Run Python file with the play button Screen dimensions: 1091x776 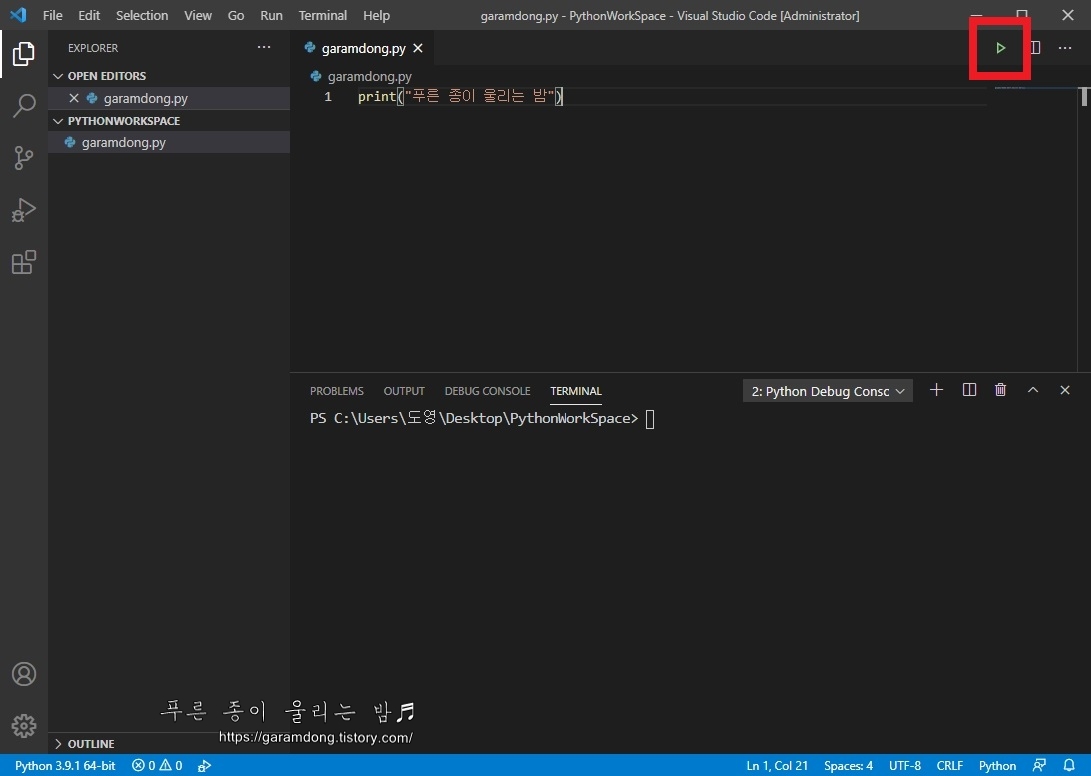(1001, 48)
